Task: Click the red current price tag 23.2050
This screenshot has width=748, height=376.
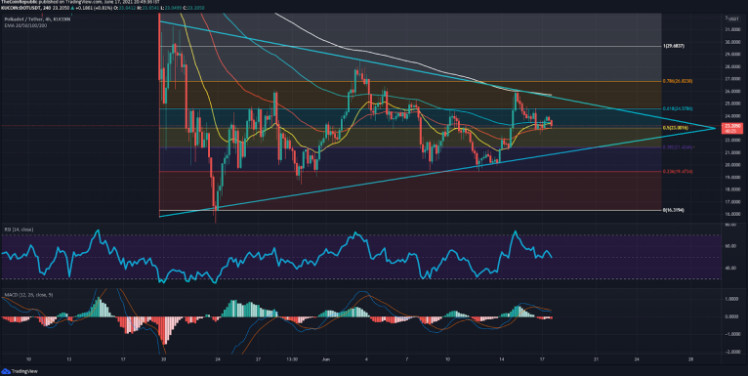Action: pos(731,127)
